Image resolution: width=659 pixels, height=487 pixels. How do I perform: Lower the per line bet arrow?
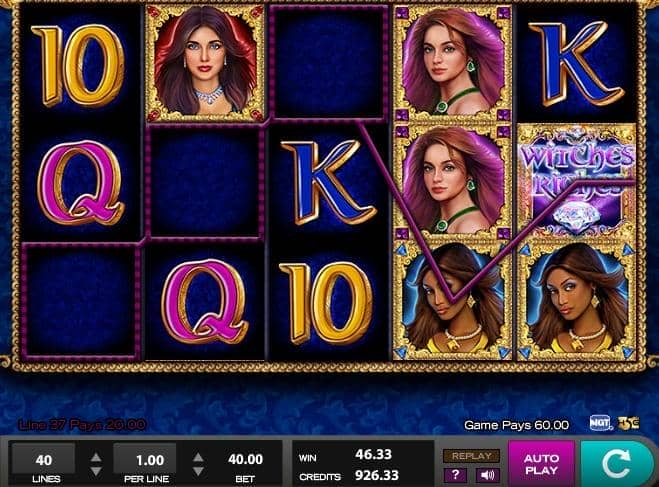198,471
